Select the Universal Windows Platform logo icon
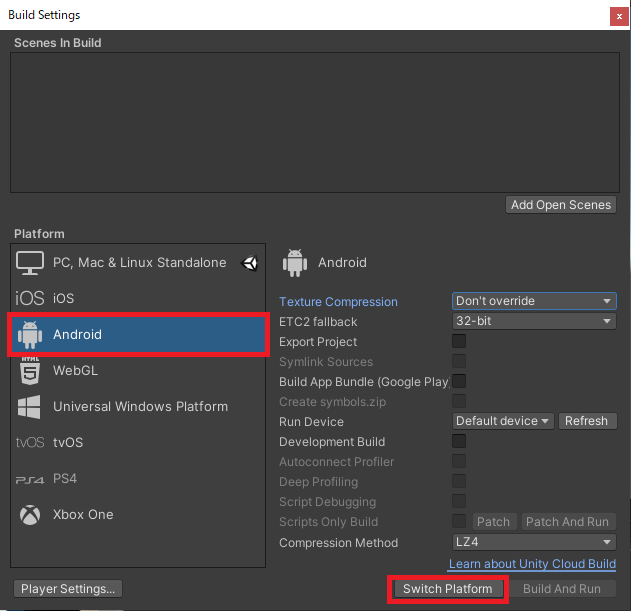 [29, 407]
